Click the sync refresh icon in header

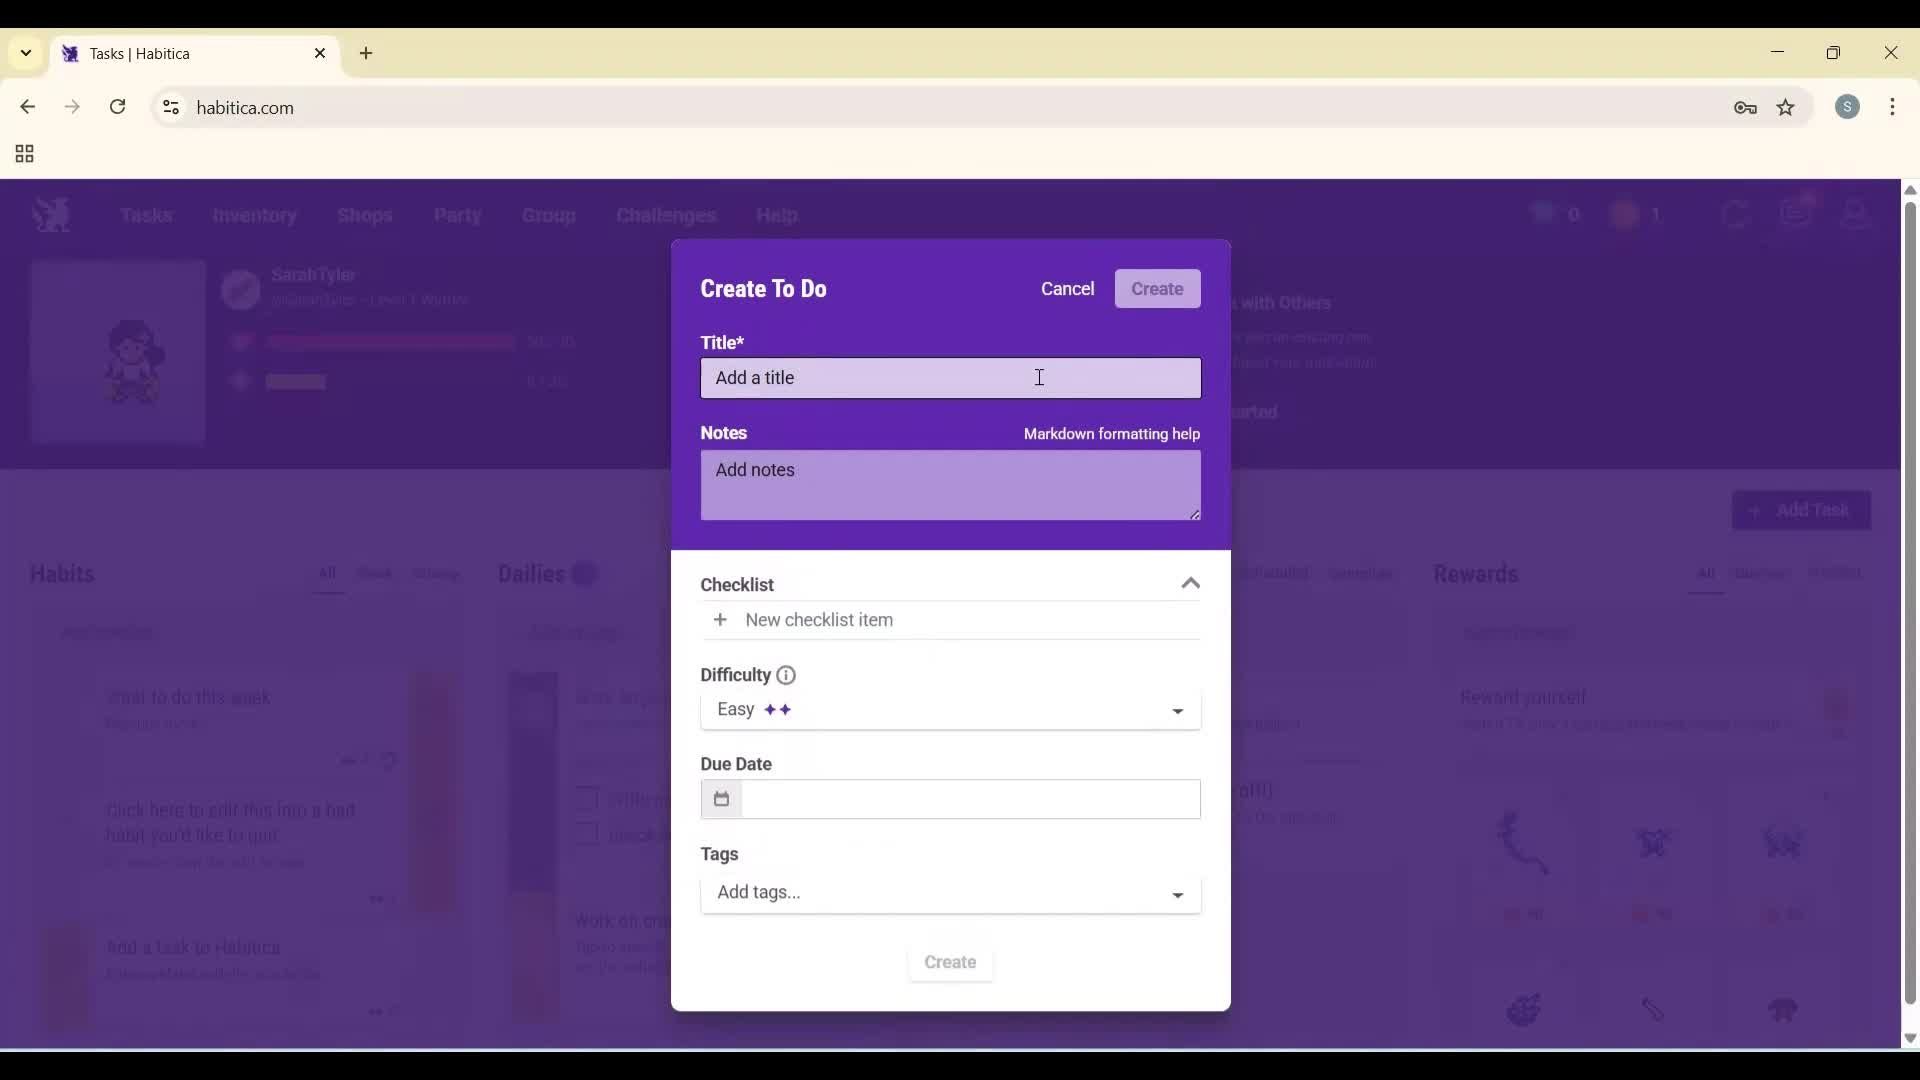point(1737,214)
